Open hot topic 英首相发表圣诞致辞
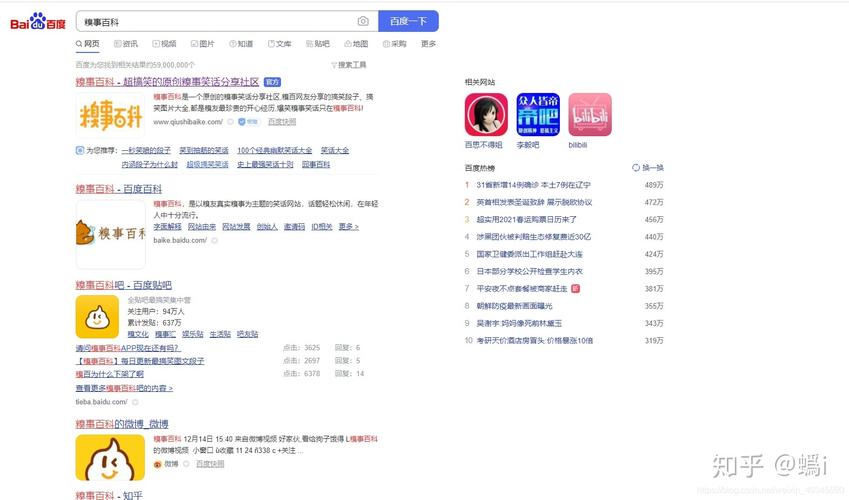The height and width of the screenshot is (500, 849). point(534,203)
